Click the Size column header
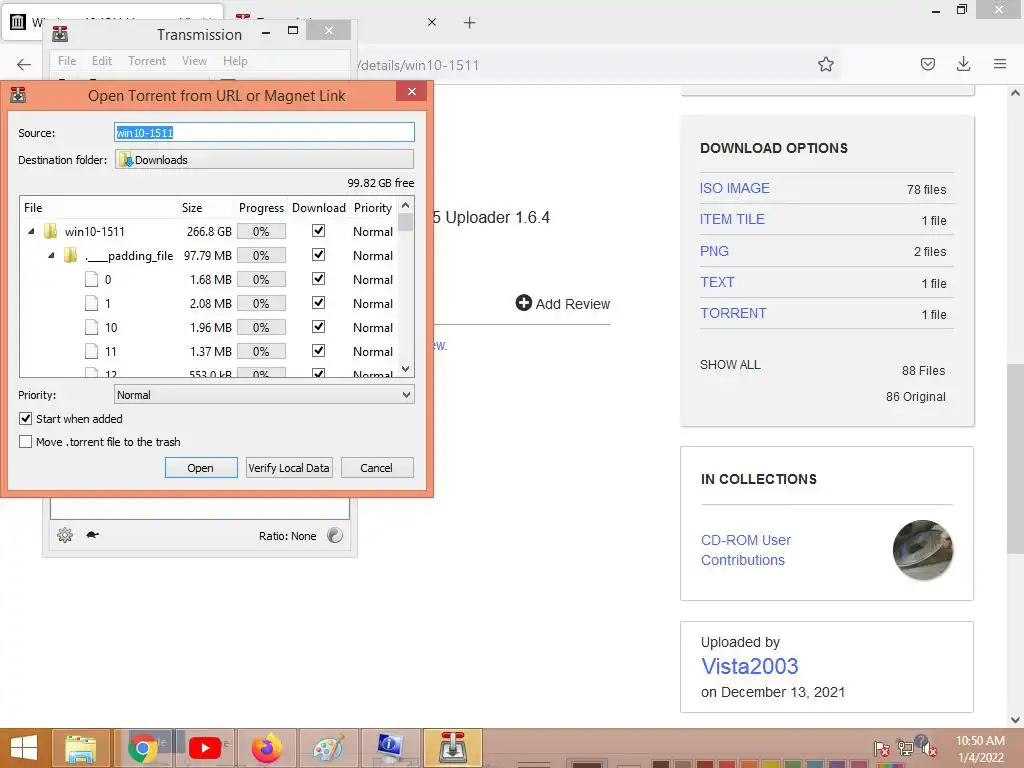The width and height of the screenshot is (1024, 768). point(192,208)
